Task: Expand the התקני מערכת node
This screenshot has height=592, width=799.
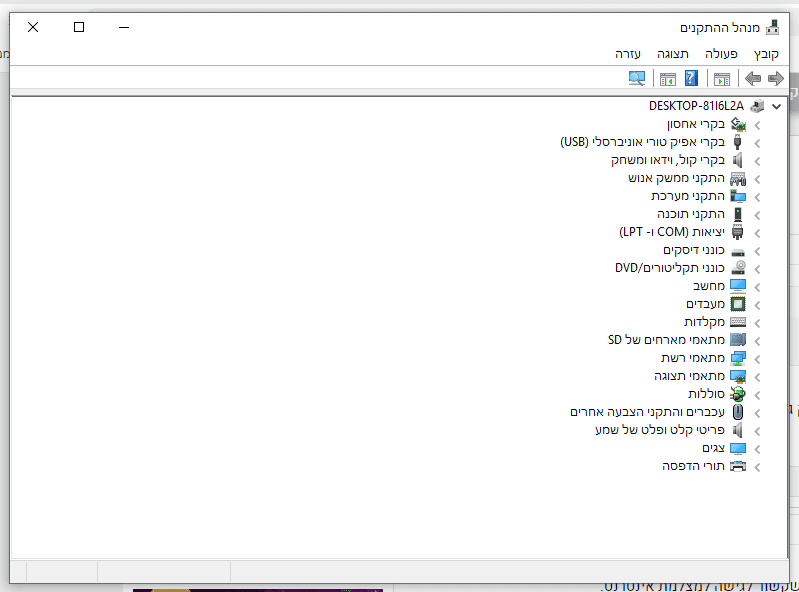Action: (758, 197)
